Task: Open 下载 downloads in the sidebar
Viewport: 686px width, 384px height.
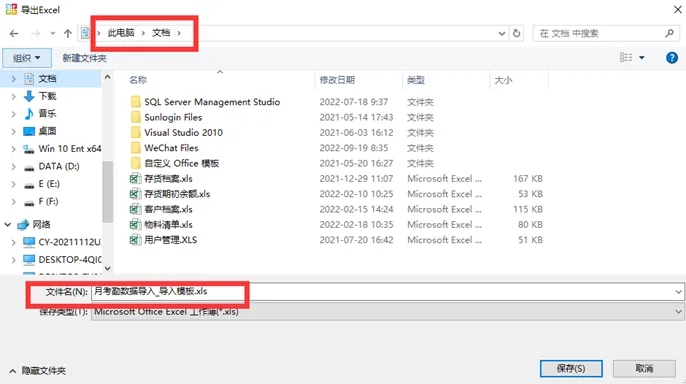Action: coord(47,96)
